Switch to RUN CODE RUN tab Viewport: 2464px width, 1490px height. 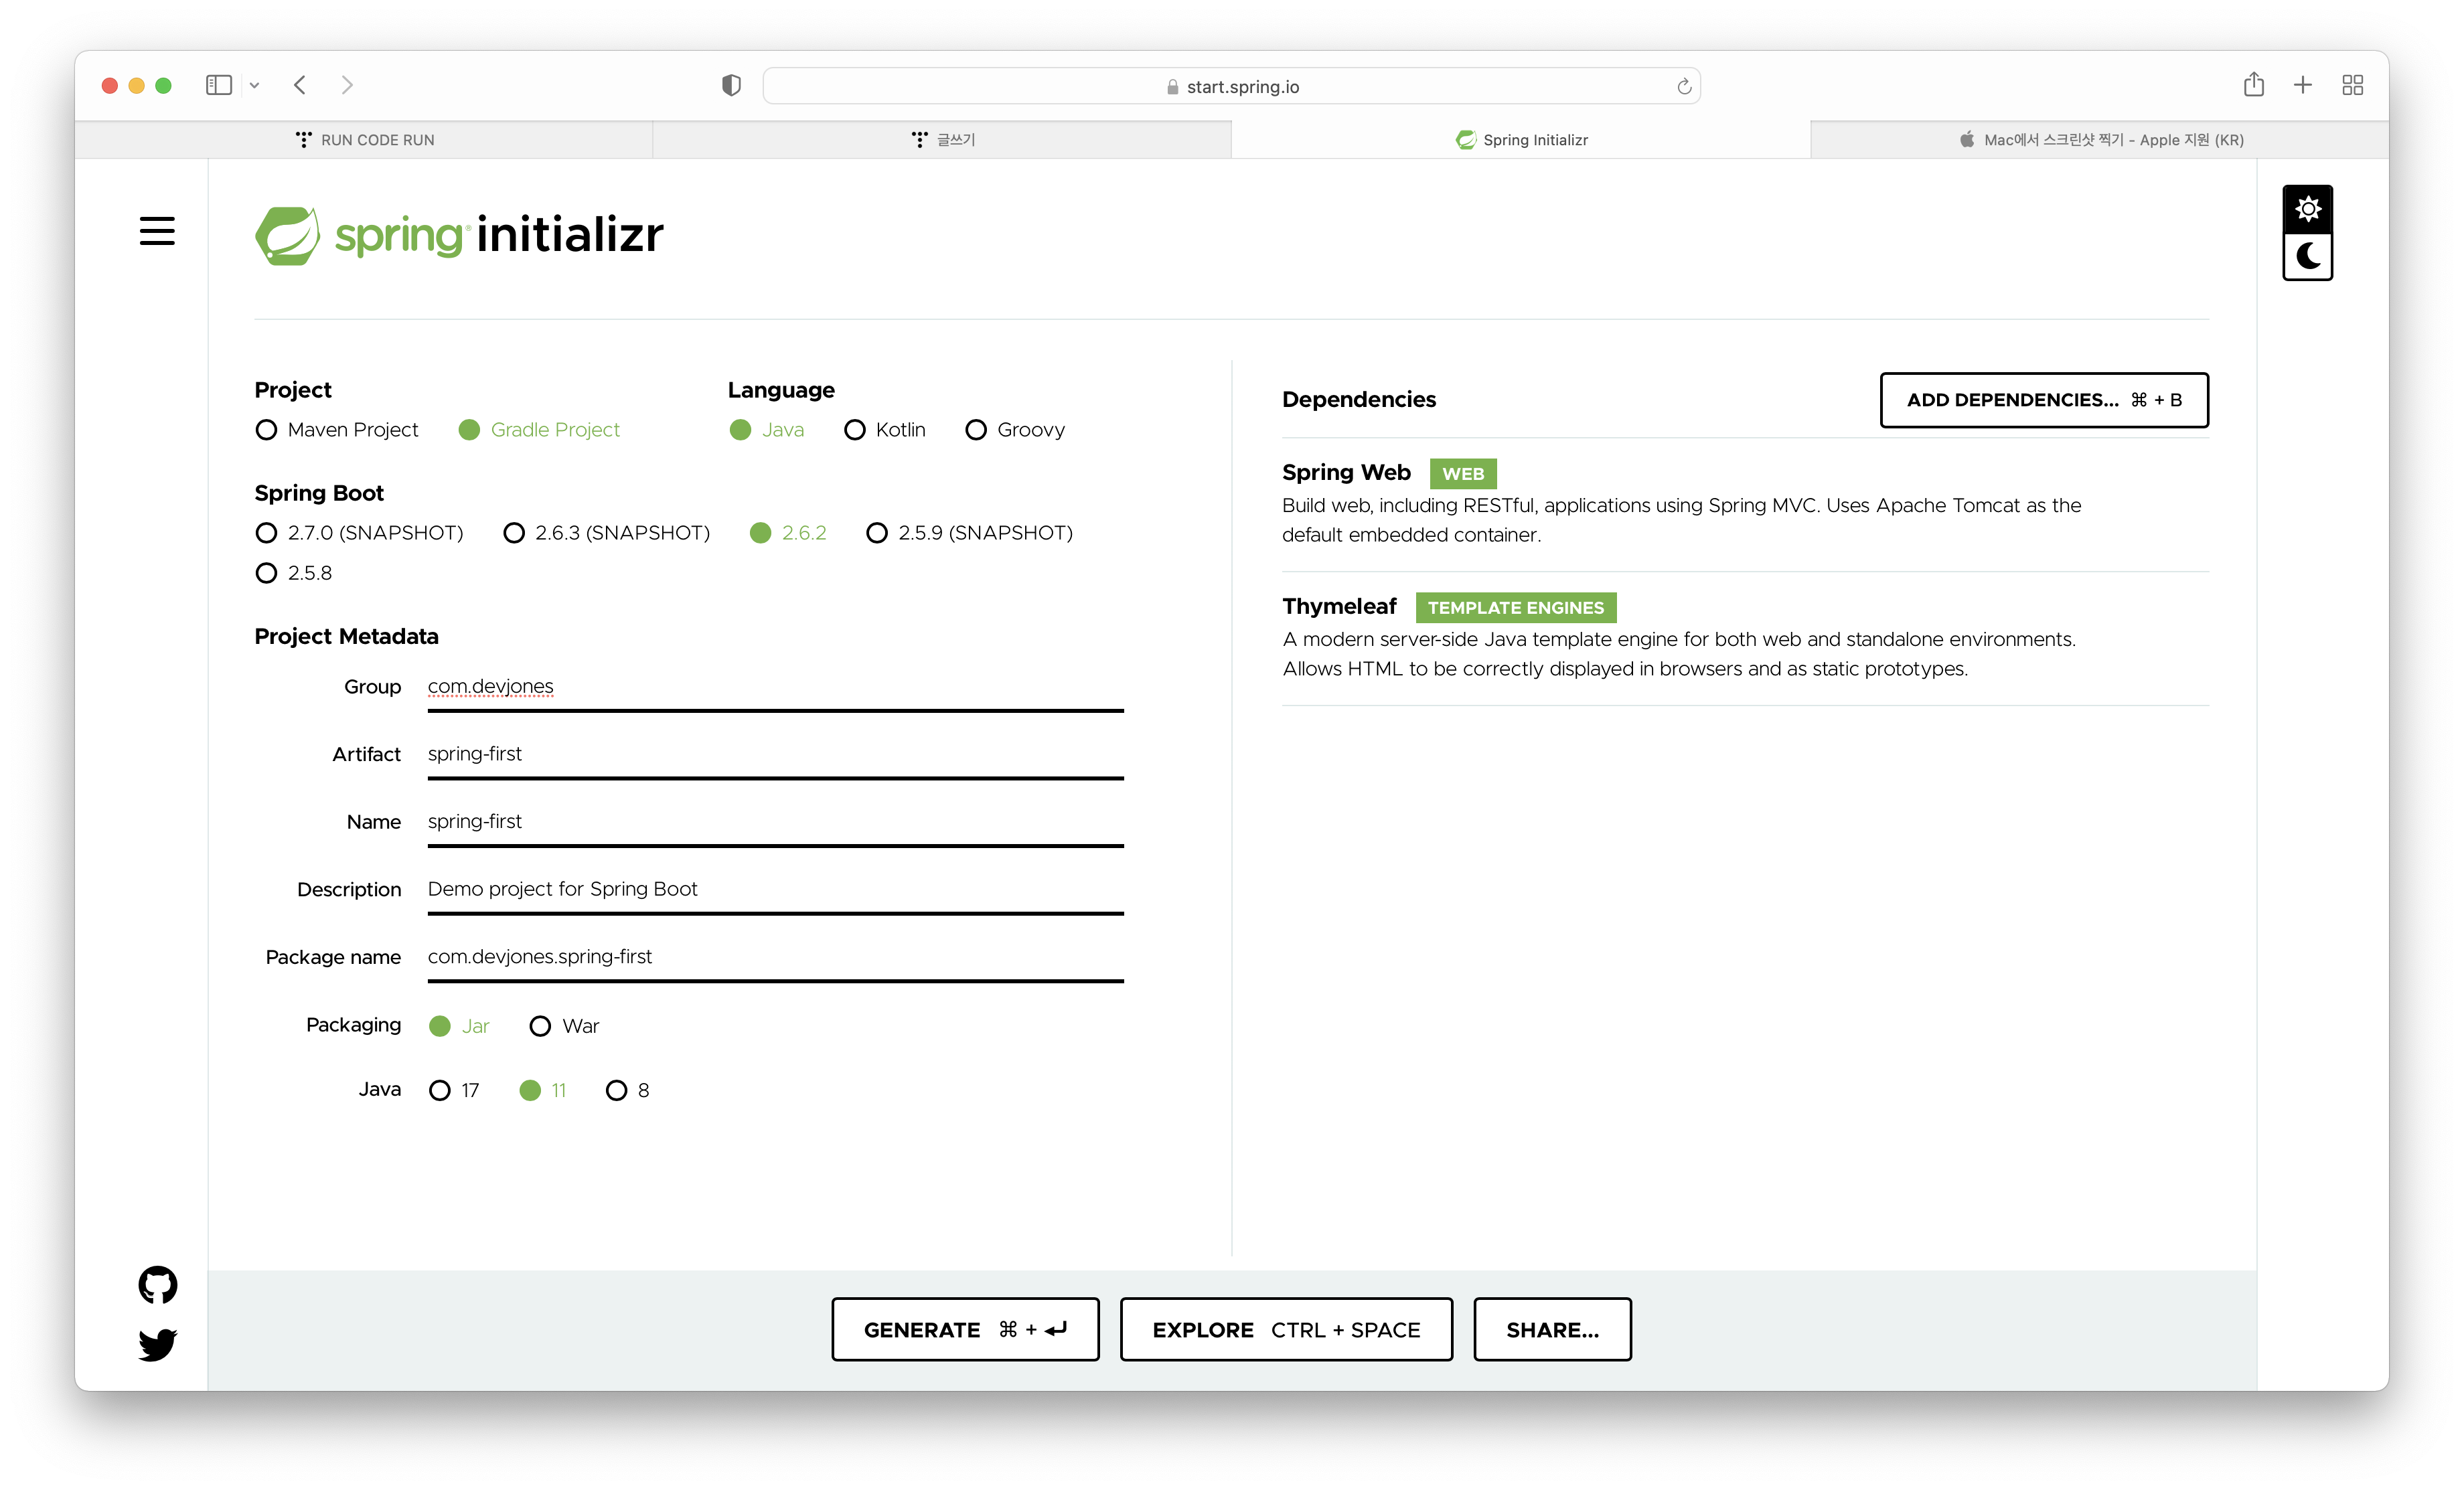(x=364, y=140)
